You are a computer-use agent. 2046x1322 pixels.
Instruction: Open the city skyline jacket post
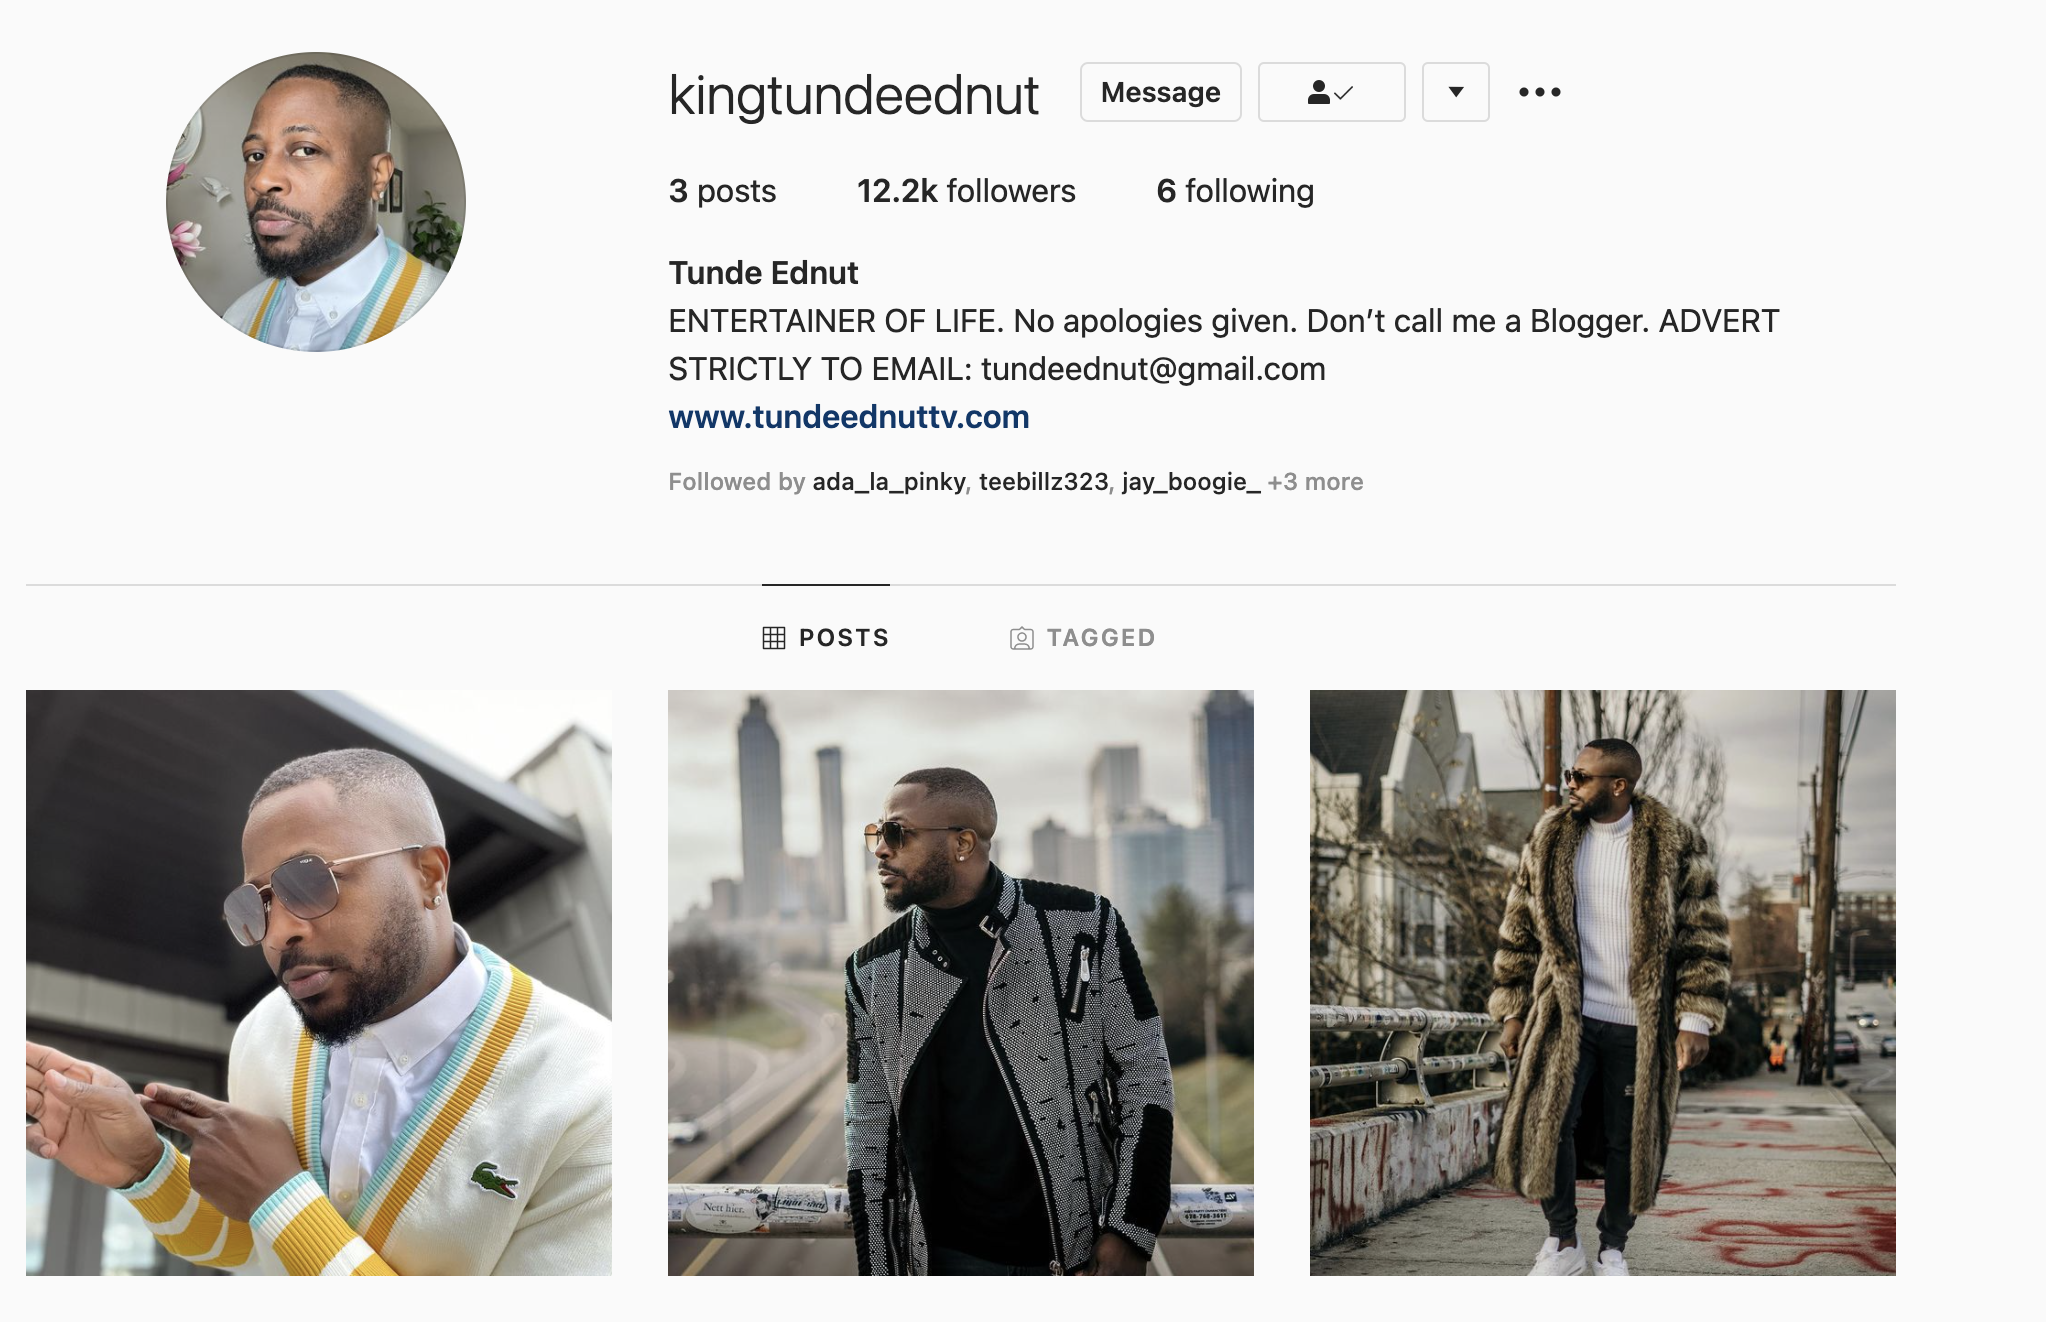click(x=961, y=982)
